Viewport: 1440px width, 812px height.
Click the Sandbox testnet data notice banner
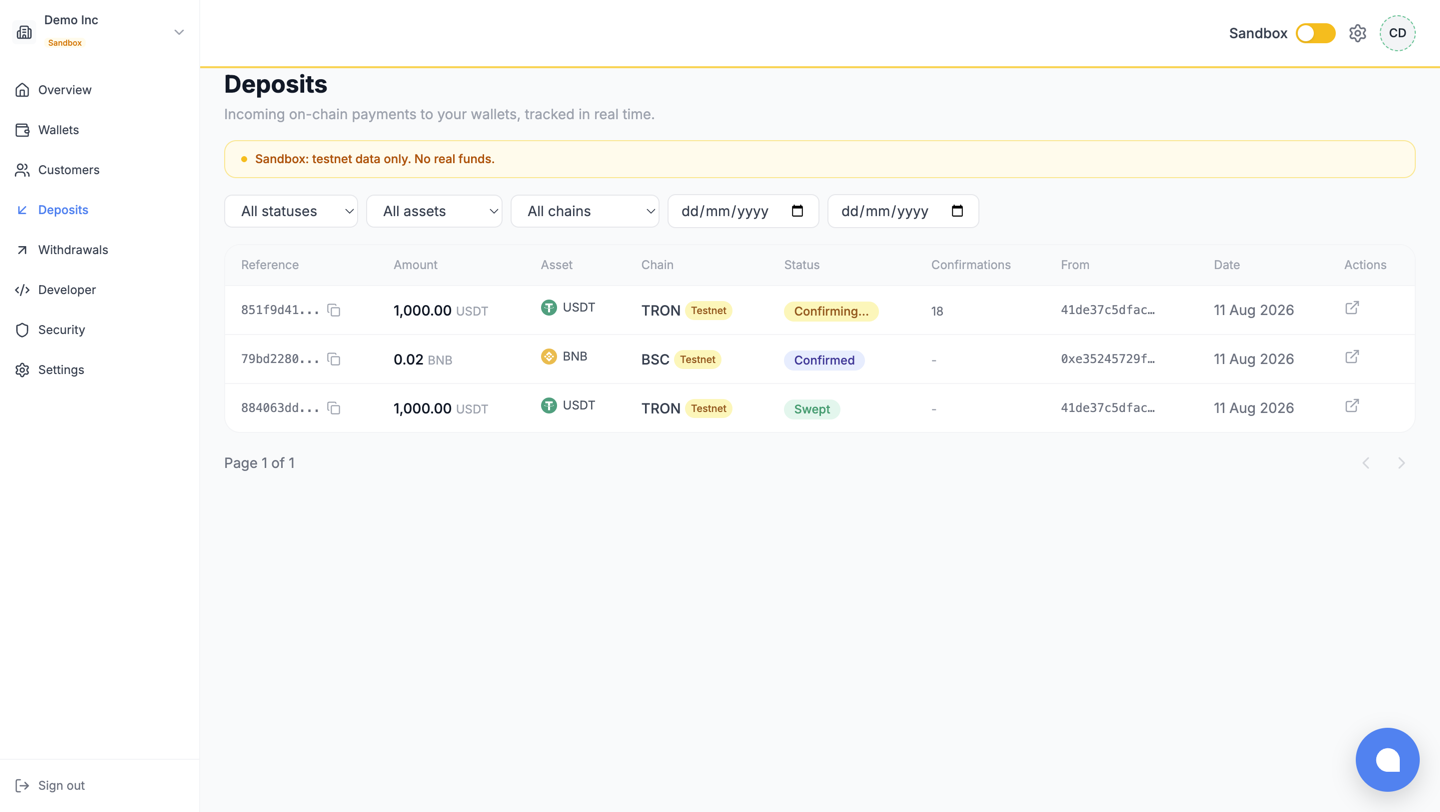tap(819, 159)
